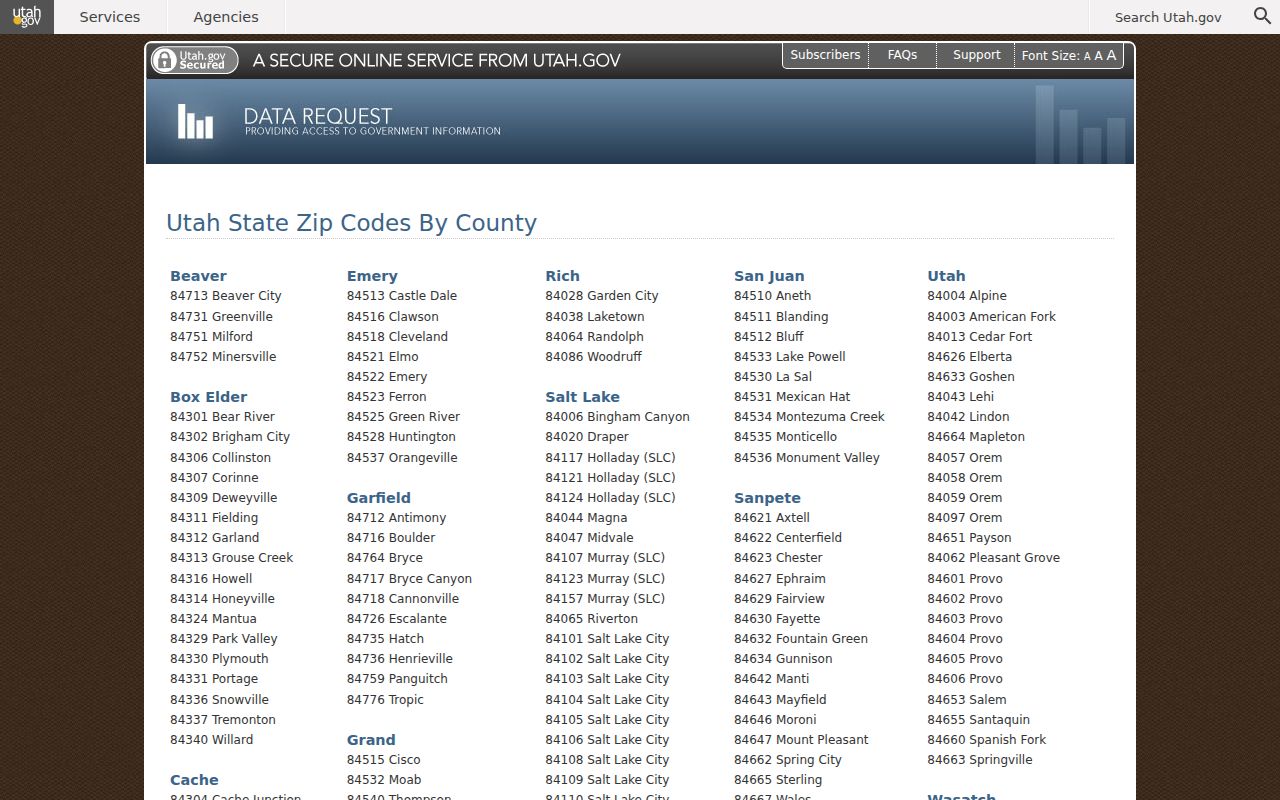This screenshot has height=800, width=1280.
Task: Click the utah.gov logo icon
Action: (27, 17)
